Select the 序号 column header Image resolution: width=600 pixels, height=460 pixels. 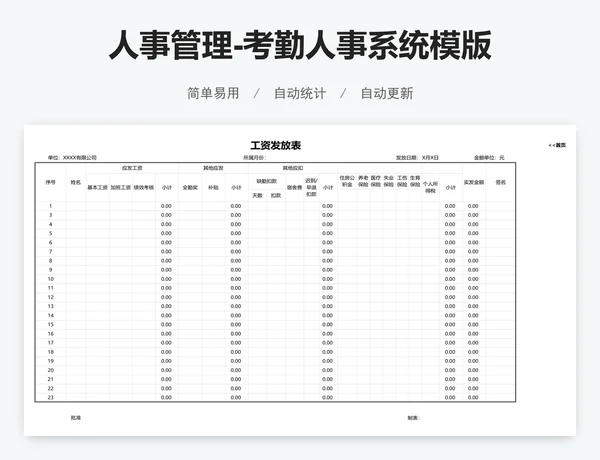coord(51,182)
